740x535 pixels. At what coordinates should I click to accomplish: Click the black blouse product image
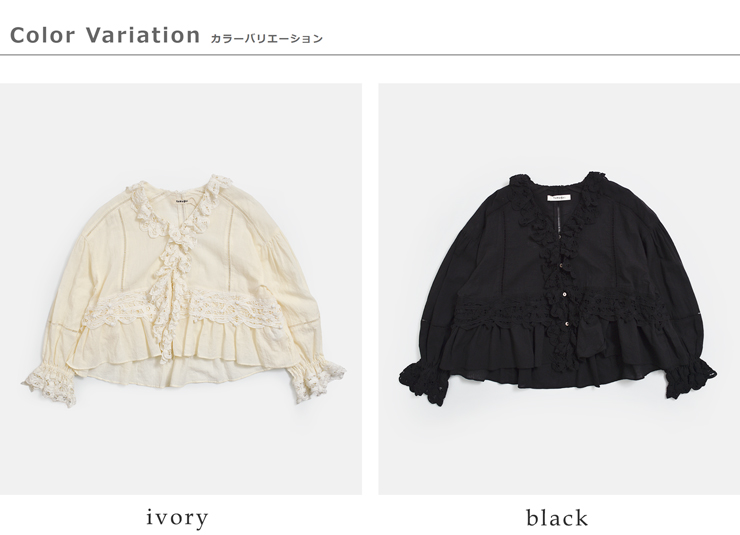[559, 289]
